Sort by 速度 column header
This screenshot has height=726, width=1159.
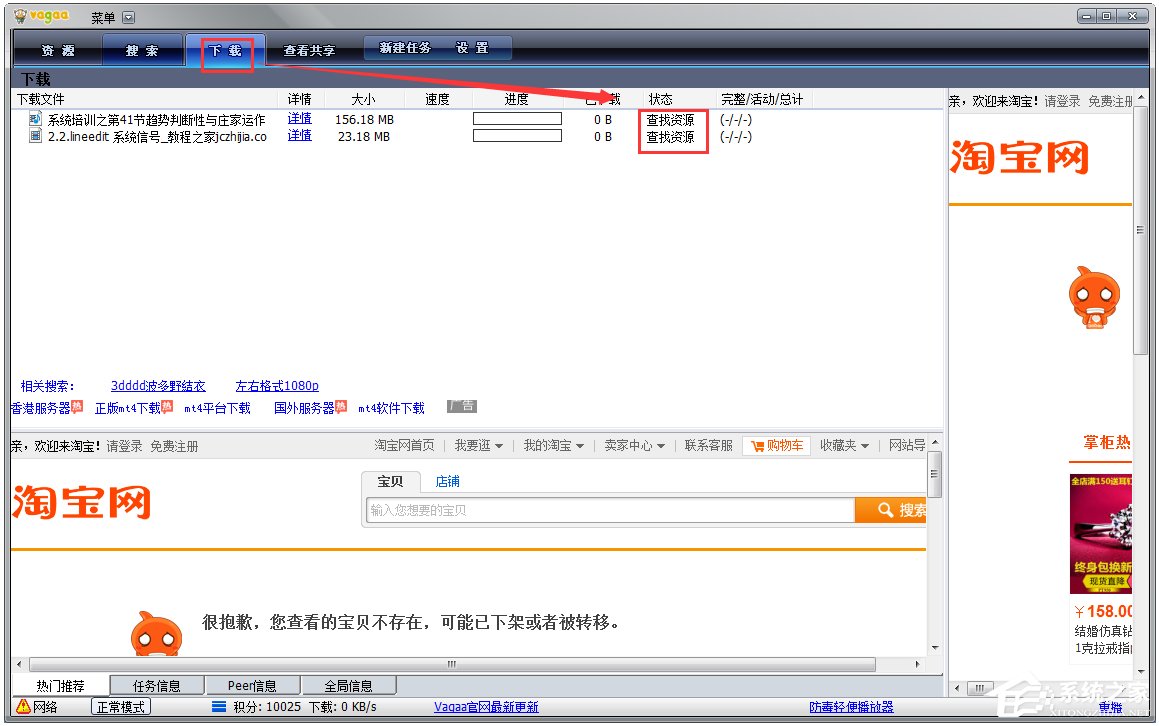[438, 99]
